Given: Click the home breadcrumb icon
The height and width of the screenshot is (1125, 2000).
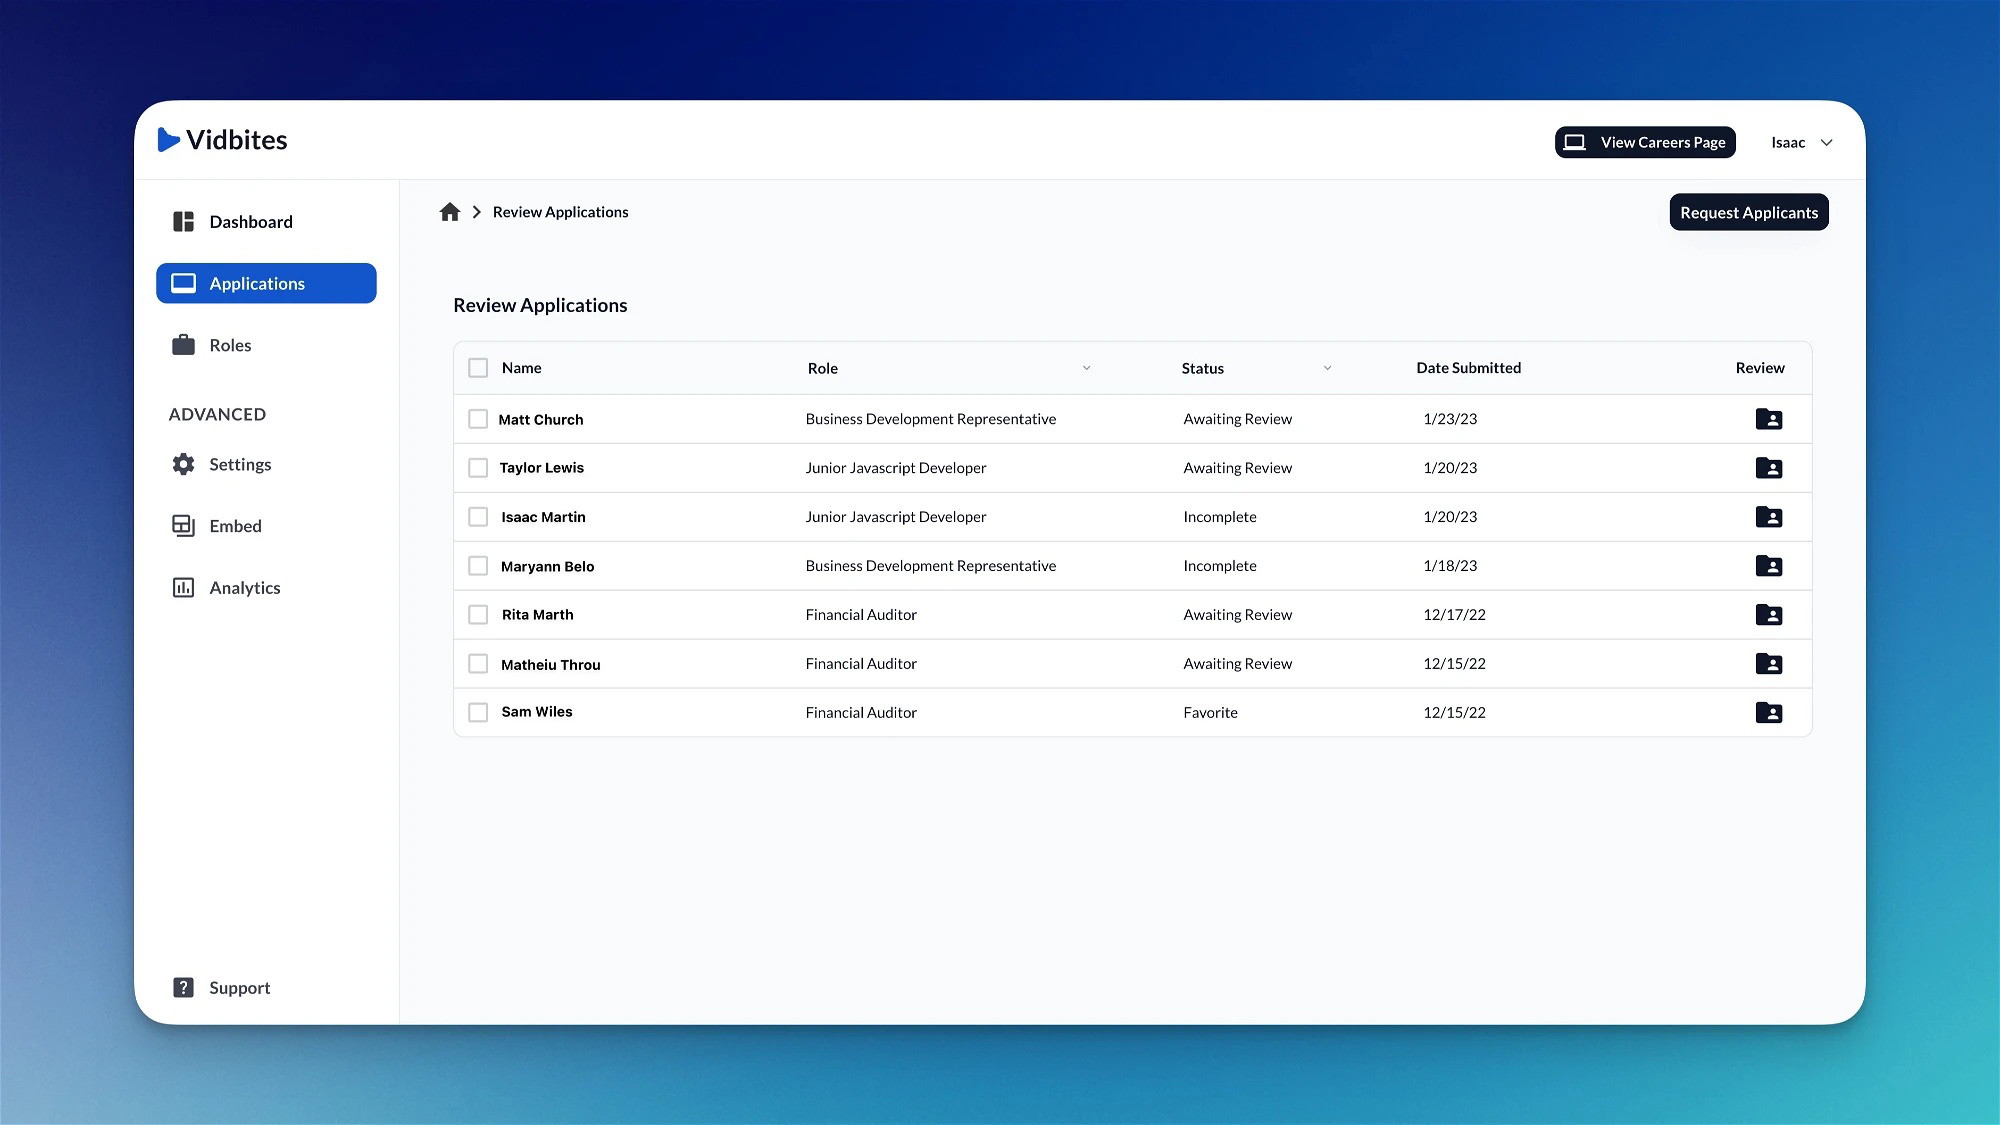Looking at the screenshot, I should [x=448, y=212].
